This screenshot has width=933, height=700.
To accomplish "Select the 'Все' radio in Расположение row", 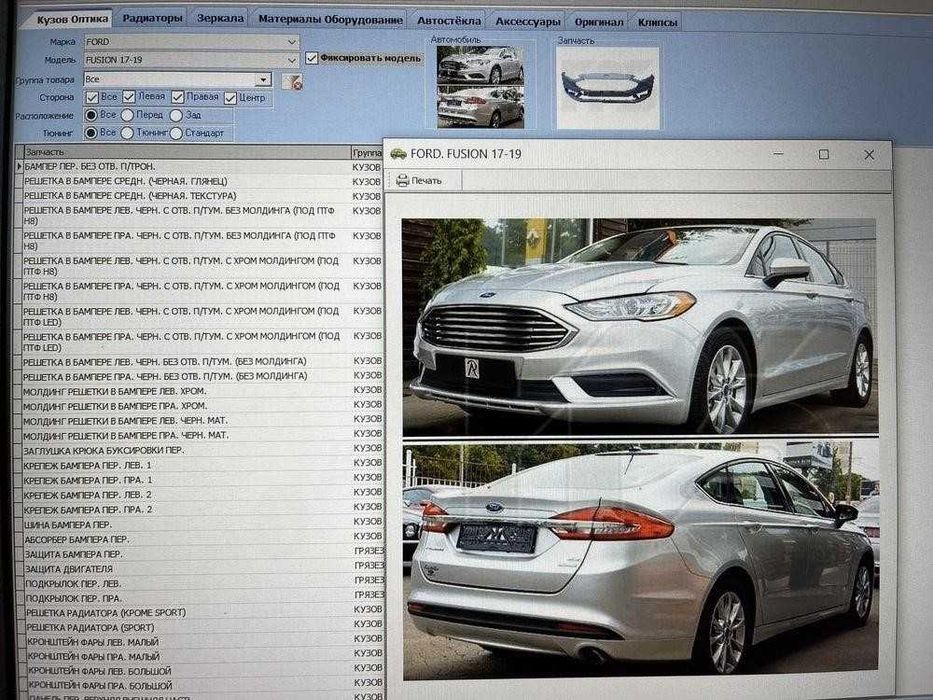I will [x=91, y=115].
